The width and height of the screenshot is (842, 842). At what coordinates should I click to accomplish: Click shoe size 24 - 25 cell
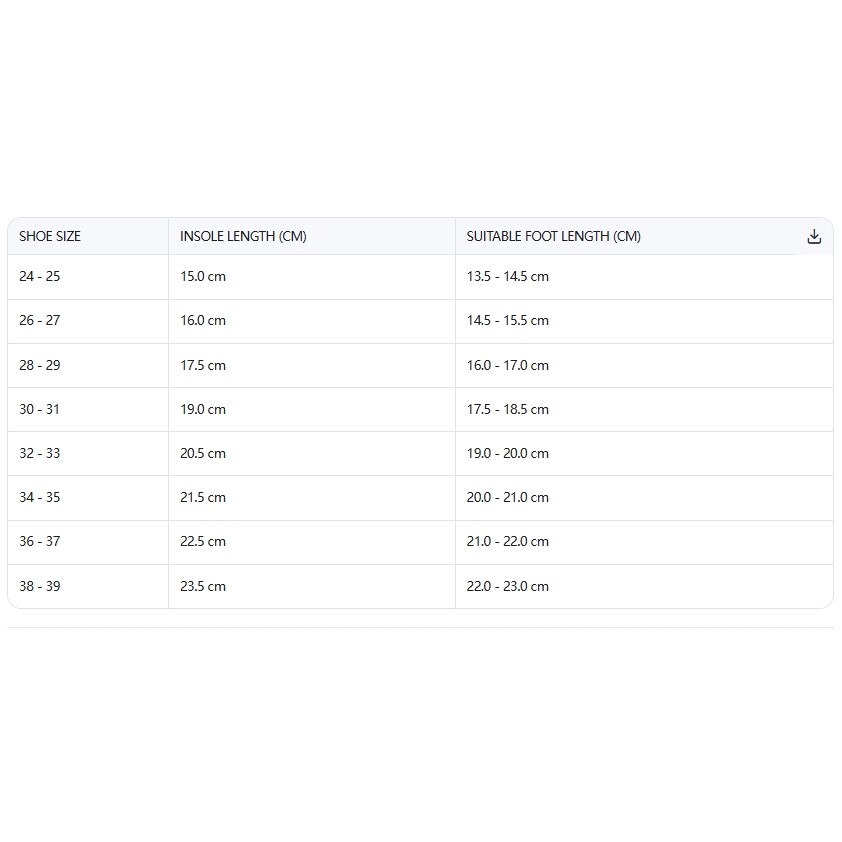88,277
